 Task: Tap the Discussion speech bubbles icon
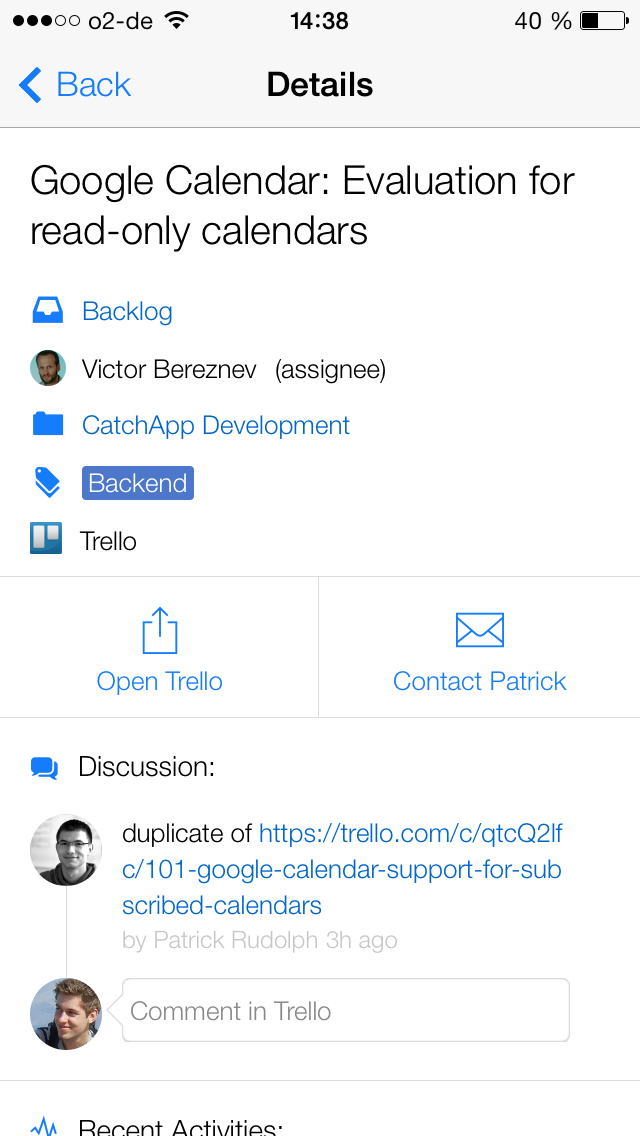pyautogui.click(x=45, y=768)
